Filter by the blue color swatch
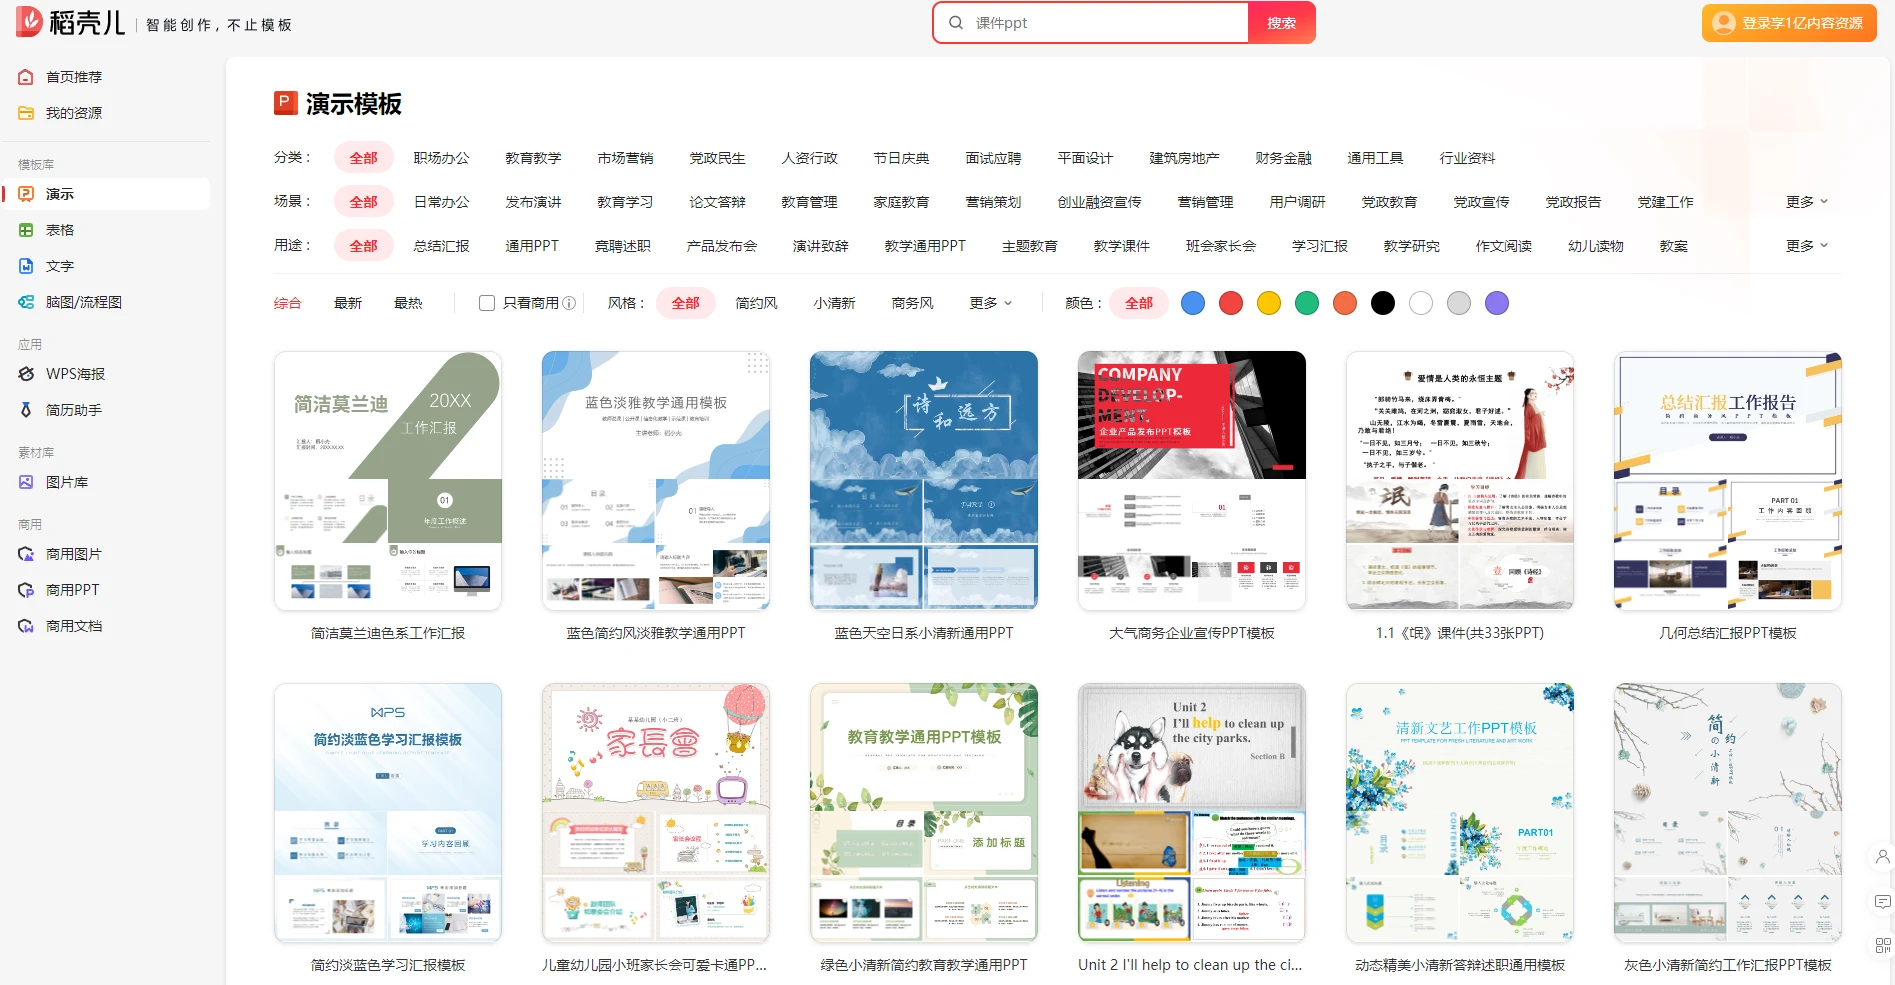Screen dimensions: 1895x985 pyautogui.click(x=1193, y=303)
